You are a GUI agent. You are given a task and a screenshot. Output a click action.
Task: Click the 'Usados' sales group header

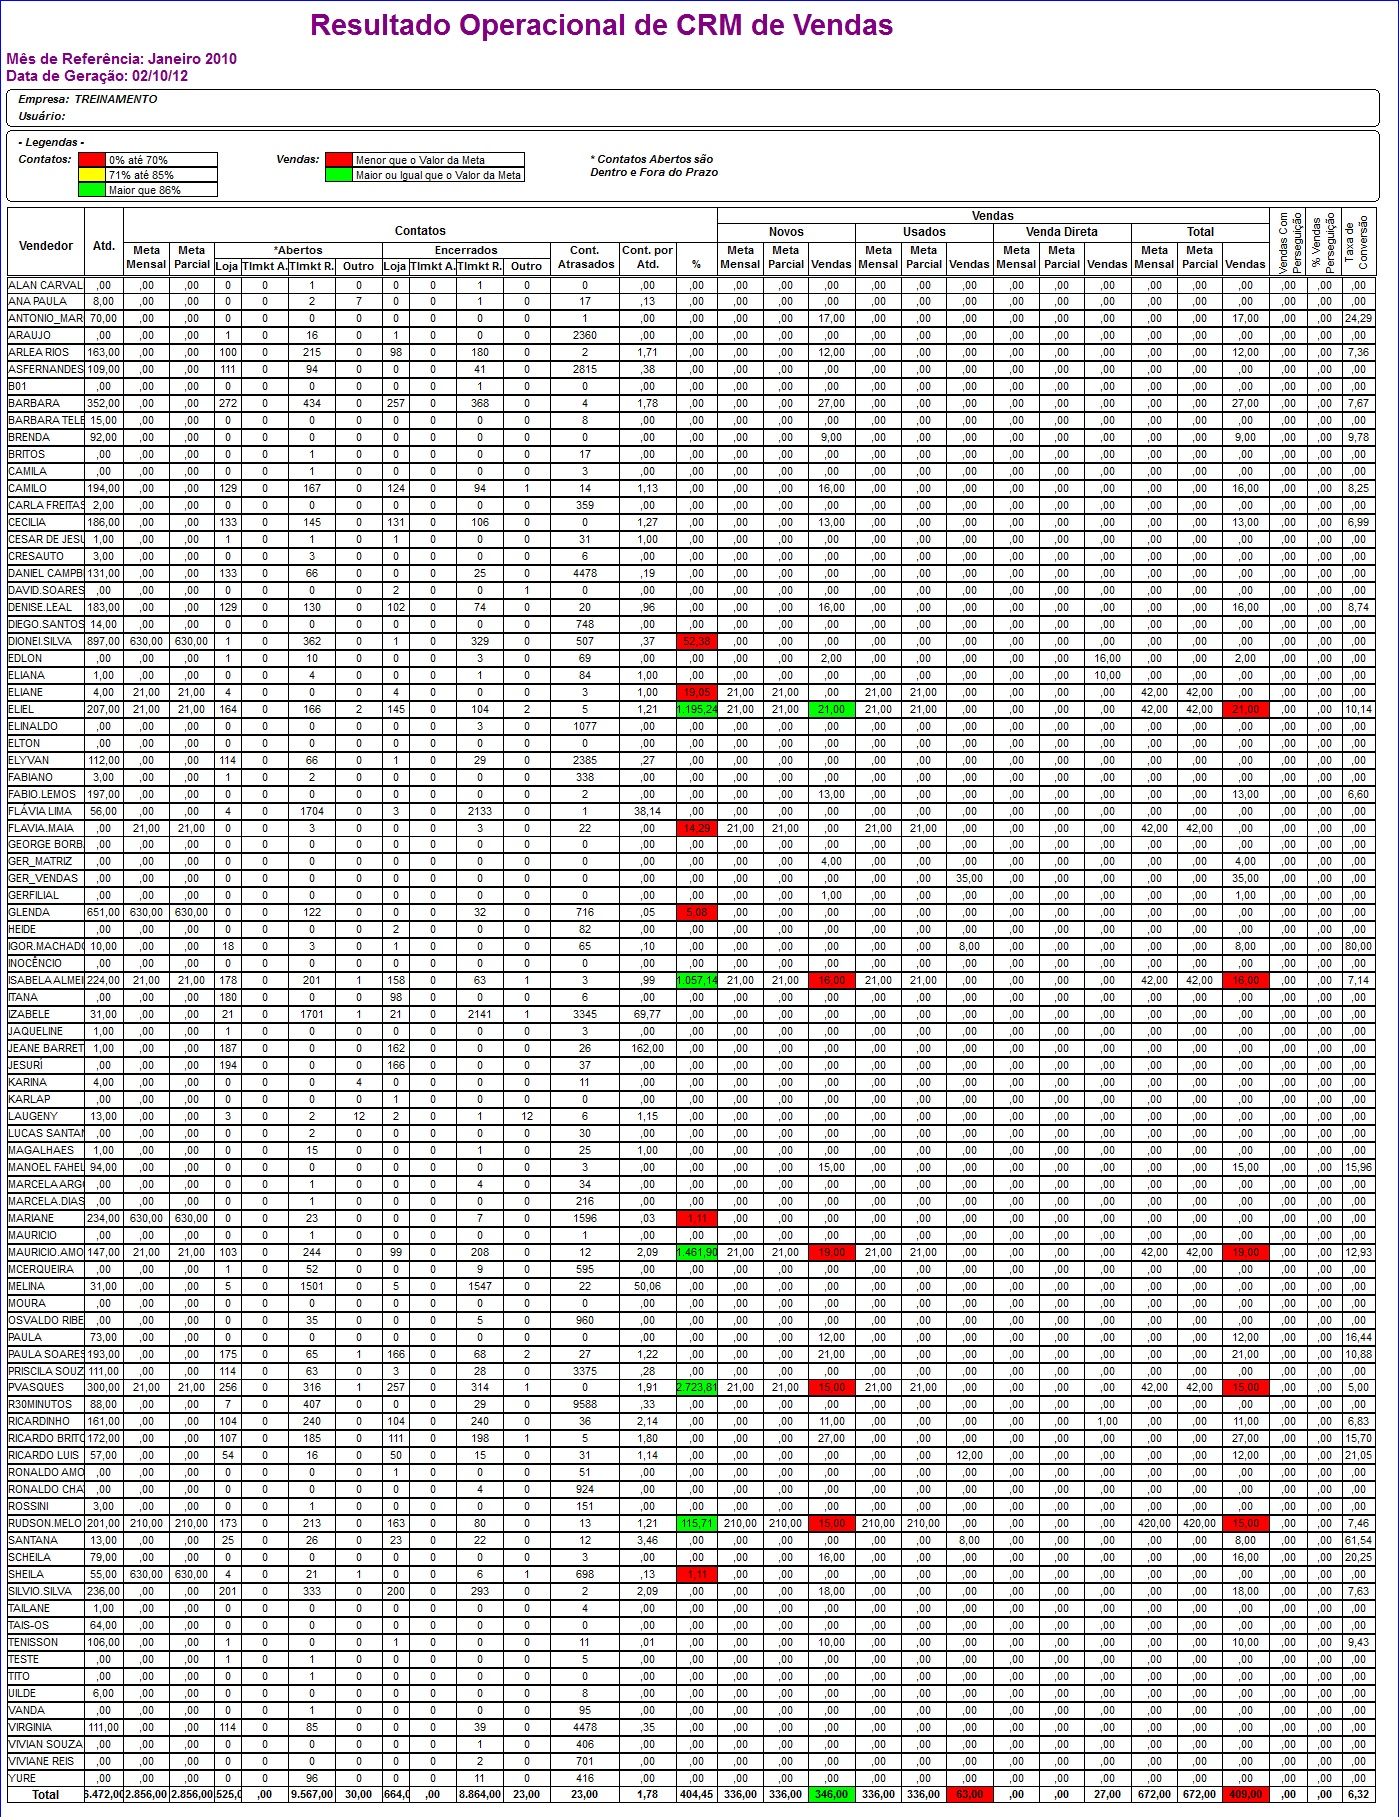point(924,232)
